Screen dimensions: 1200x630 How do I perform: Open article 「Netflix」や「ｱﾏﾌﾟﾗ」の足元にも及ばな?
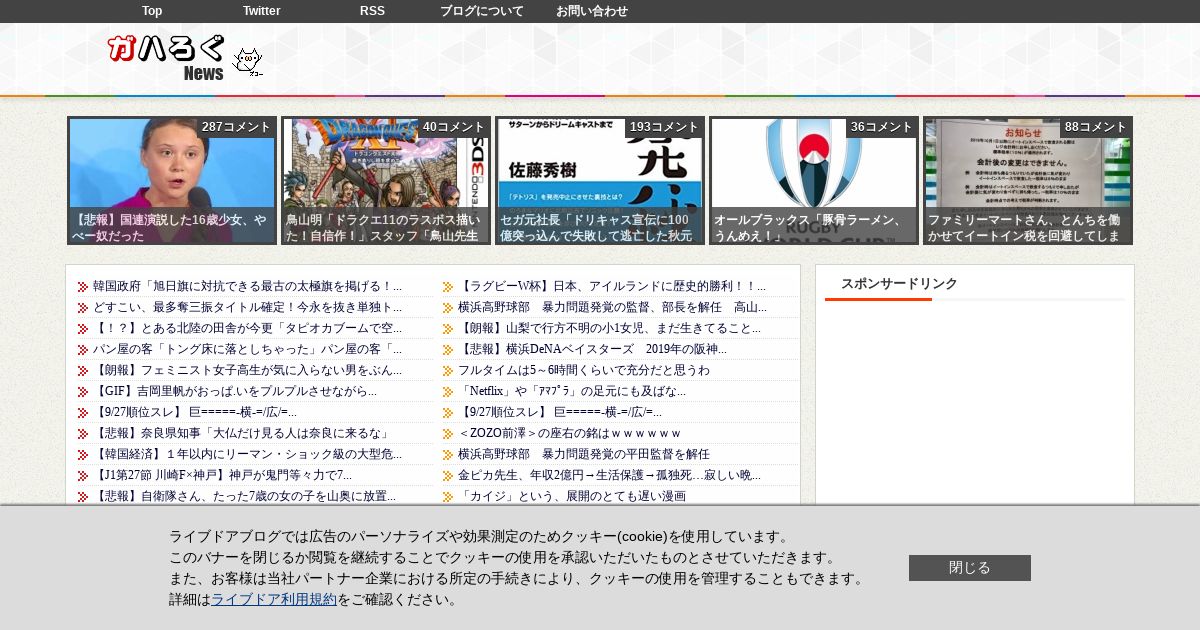[x=572, y=391]
